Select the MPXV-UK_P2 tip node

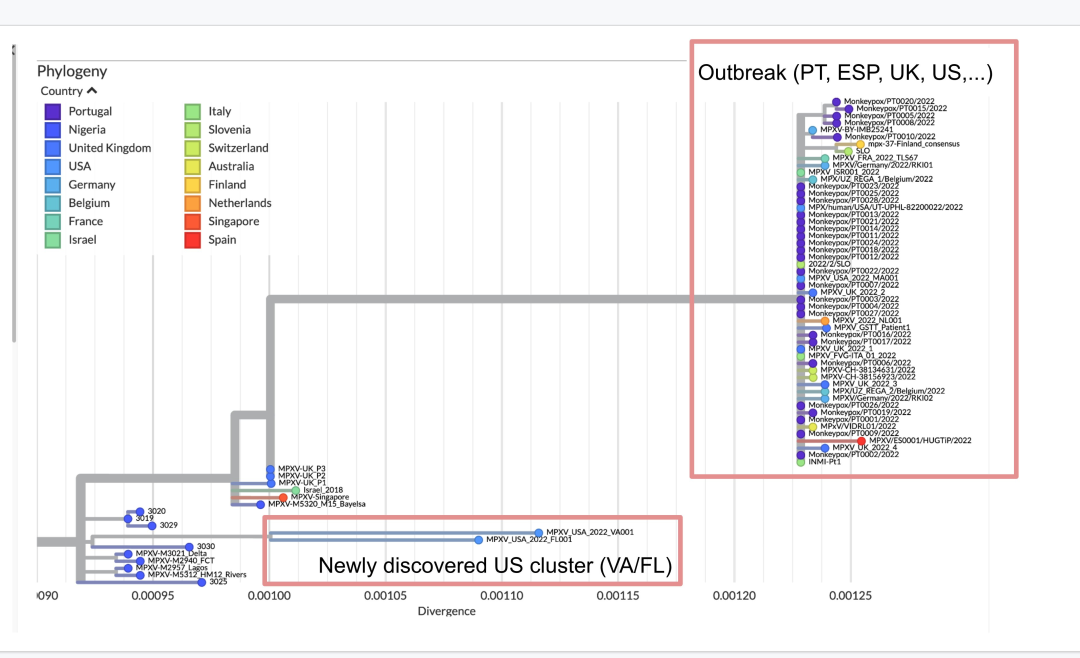(271, 476)
